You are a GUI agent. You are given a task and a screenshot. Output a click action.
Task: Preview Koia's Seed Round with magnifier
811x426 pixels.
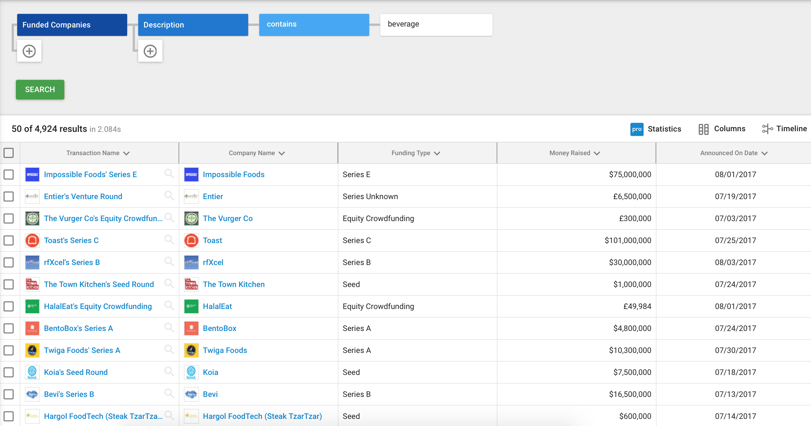[x=169, y=371]
